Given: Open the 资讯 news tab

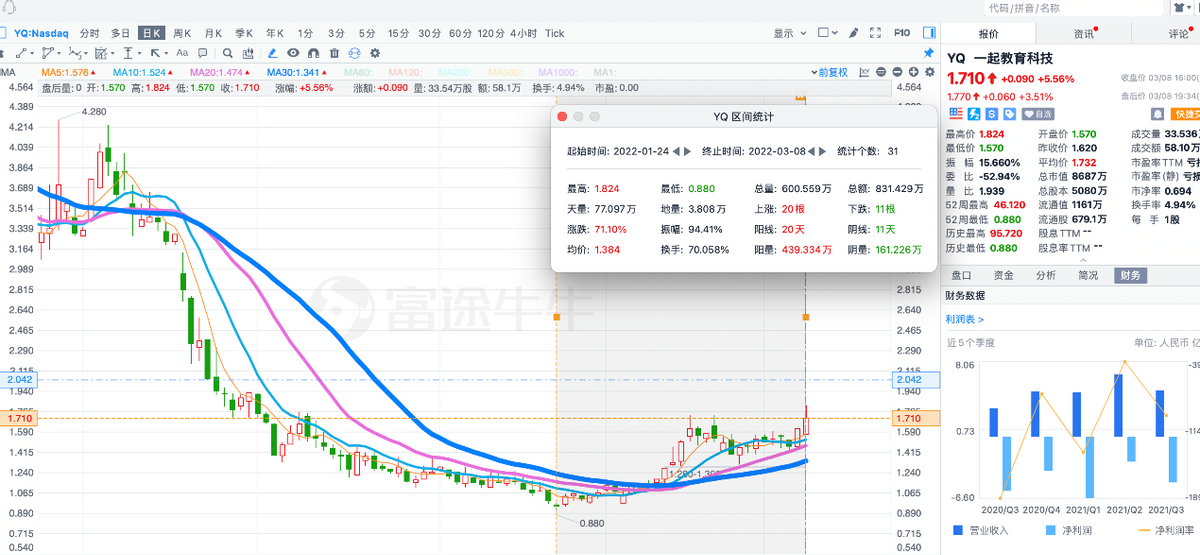Looking at the screenshot, I should pyautogui.click(x=1084, y=33).
